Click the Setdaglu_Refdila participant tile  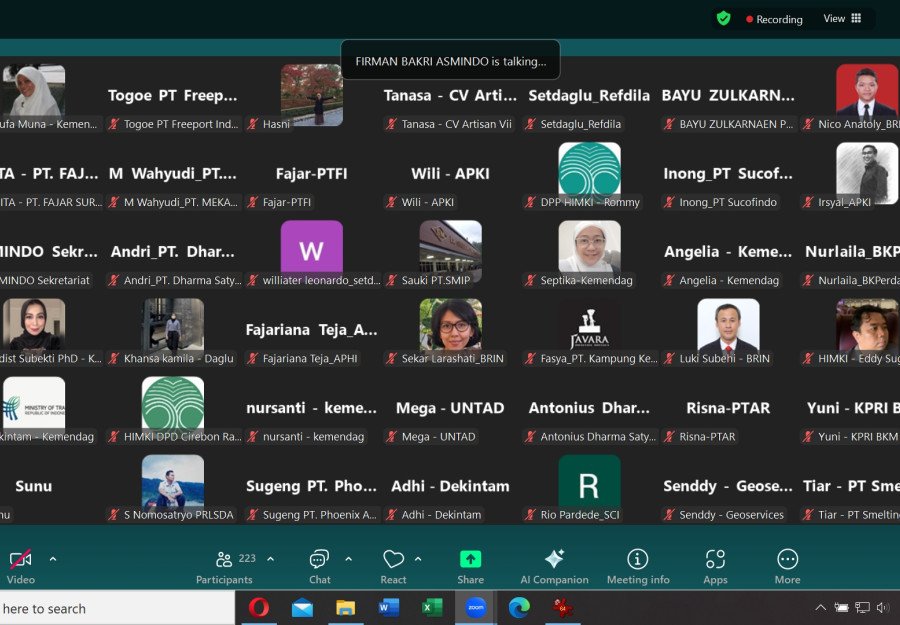tap(589, 95)
